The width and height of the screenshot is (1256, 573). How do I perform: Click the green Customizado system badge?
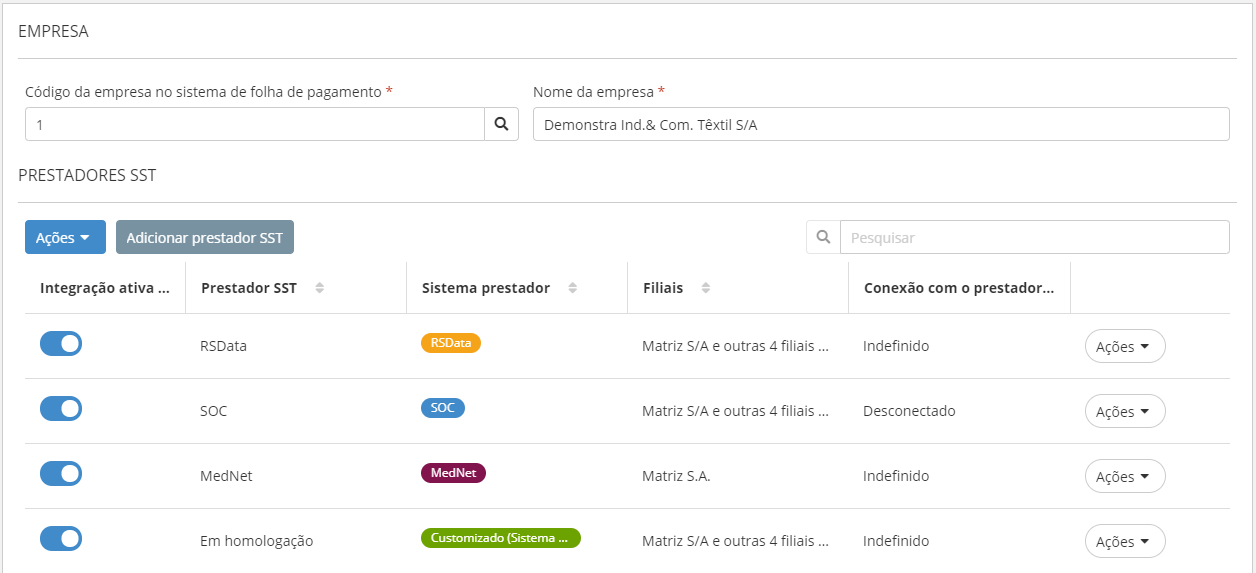pyautogui.click(x=500, y=538)
